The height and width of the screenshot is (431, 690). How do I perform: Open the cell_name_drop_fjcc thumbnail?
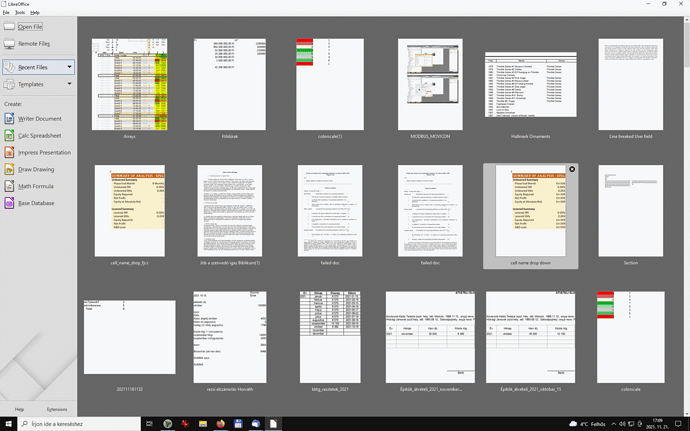[x=130, y=211]
